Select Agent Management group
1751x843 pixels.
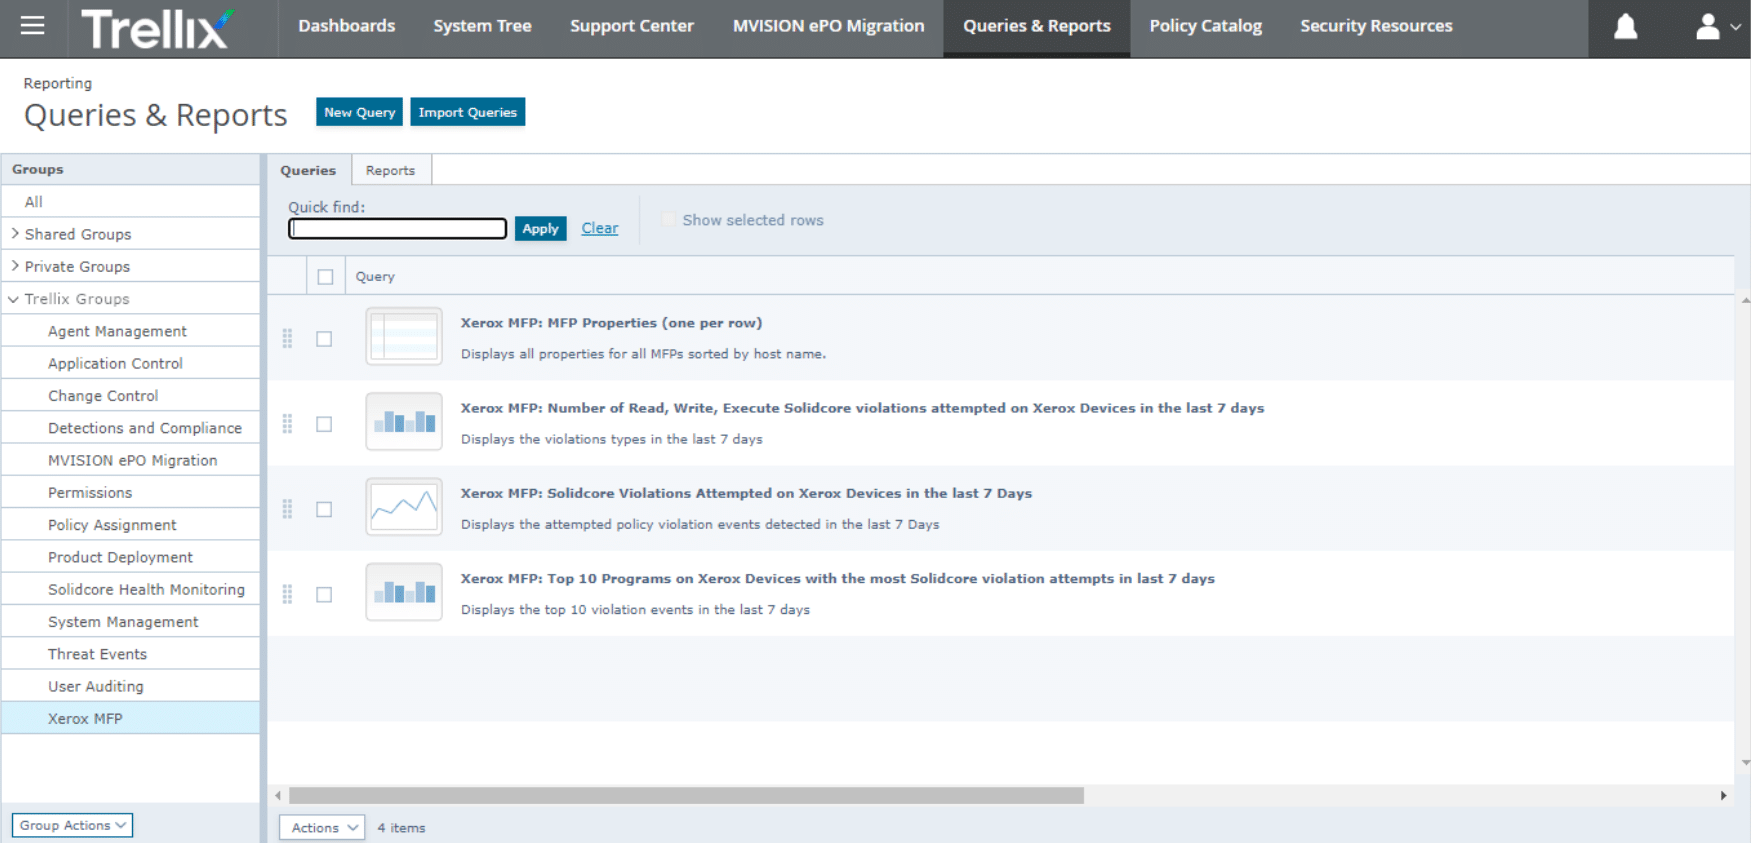130,331
